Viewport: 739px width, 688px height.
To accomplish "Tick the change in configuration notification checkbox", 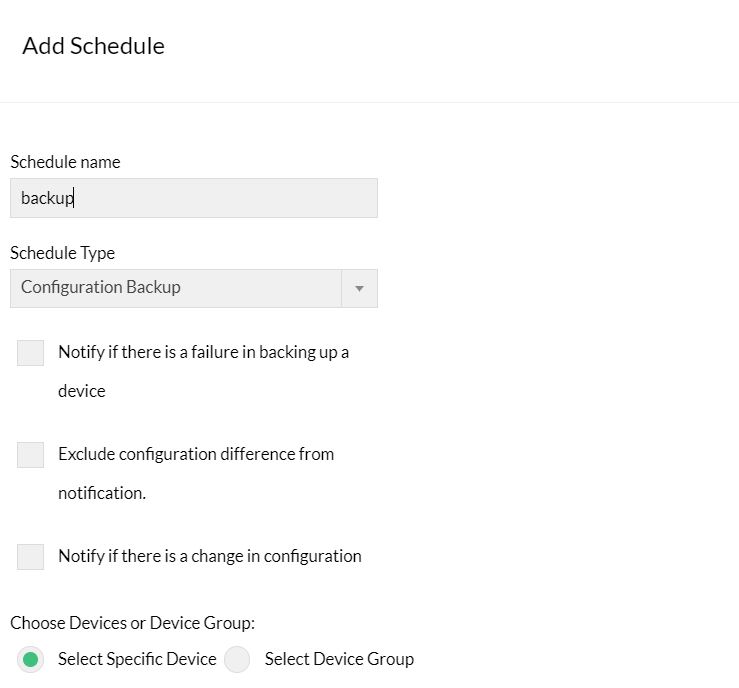I will pos(31,557).
